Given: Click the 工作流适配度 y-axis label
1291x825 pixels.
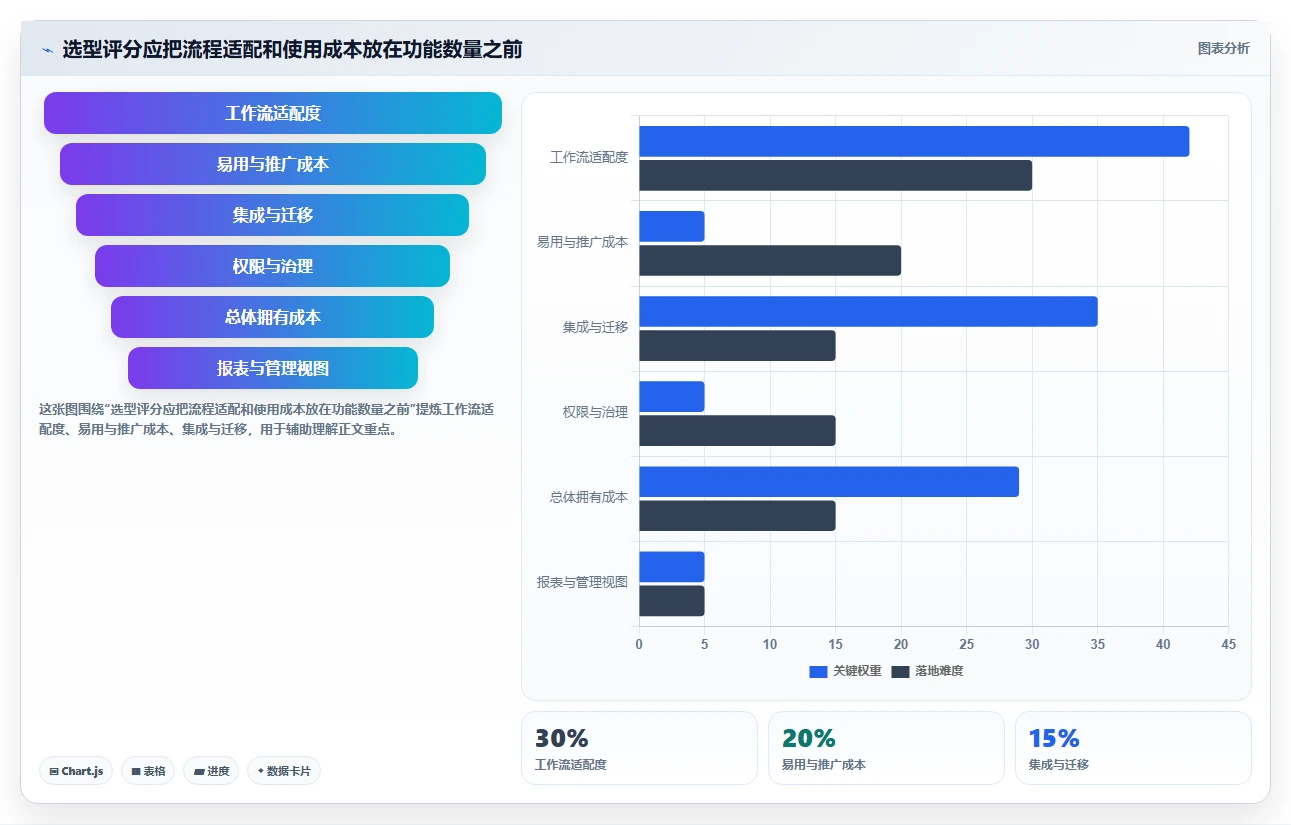Looking at the screenshot, I should click(x=589, y=158).
